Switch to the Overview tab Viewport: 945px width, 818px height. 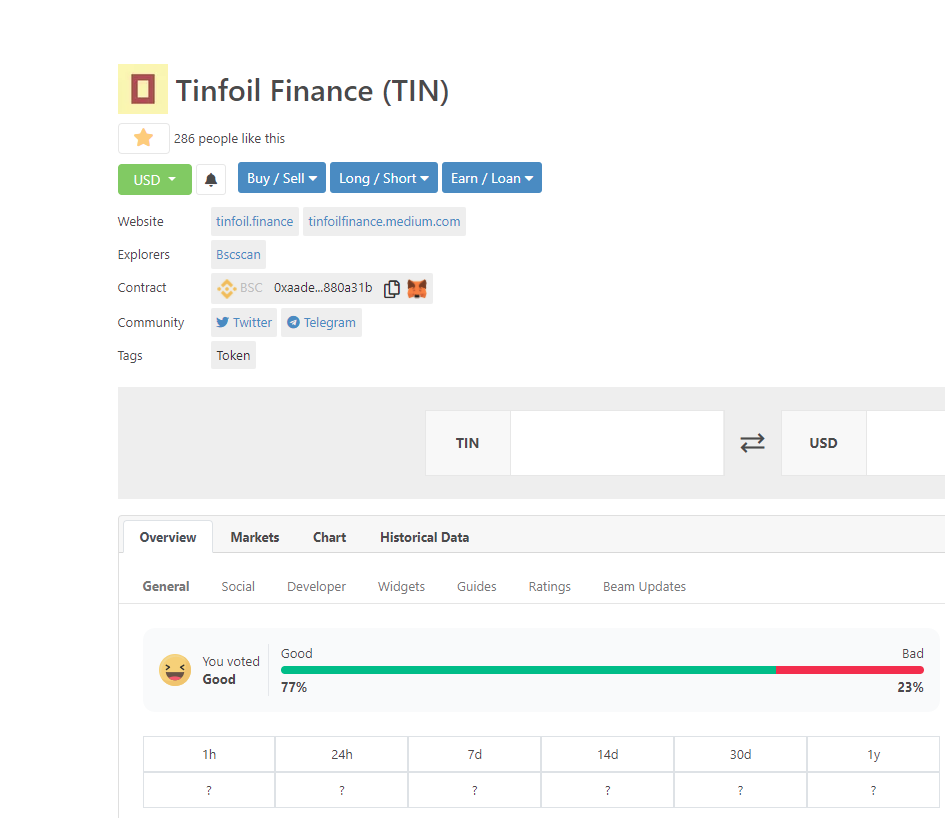(168, 537)
